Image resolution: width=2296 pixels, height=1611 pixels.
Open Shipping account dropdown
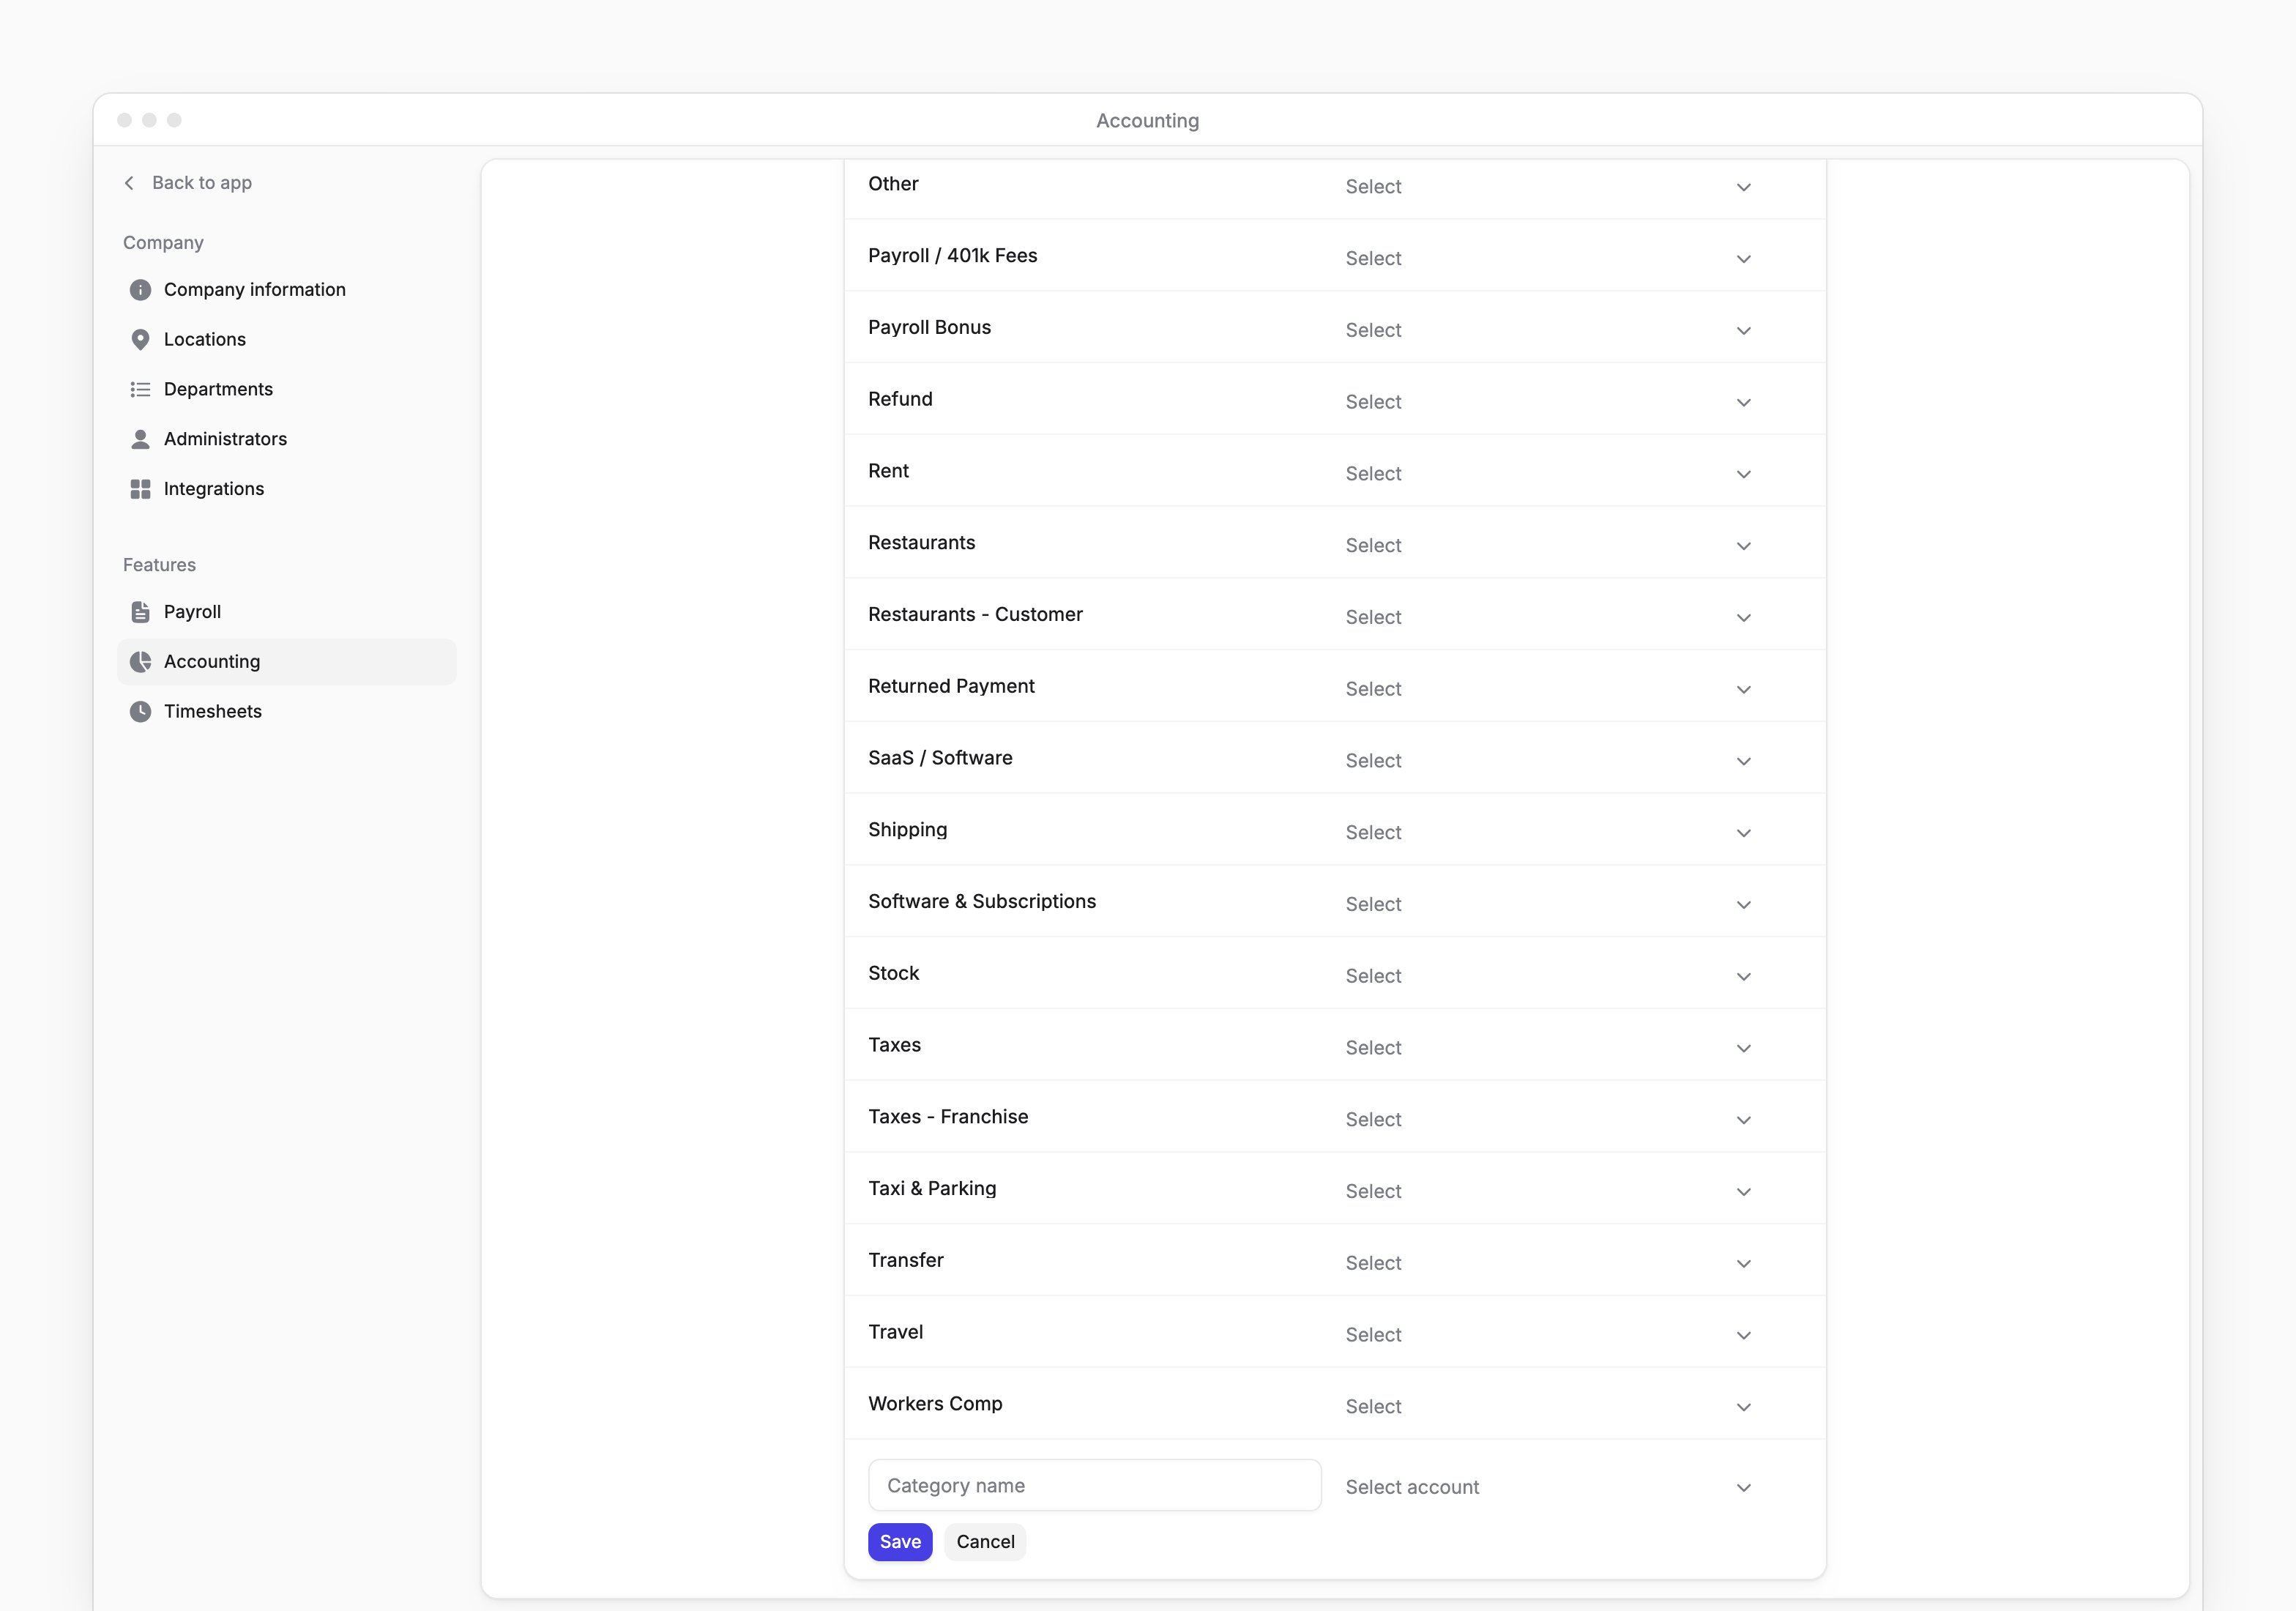1548,833
